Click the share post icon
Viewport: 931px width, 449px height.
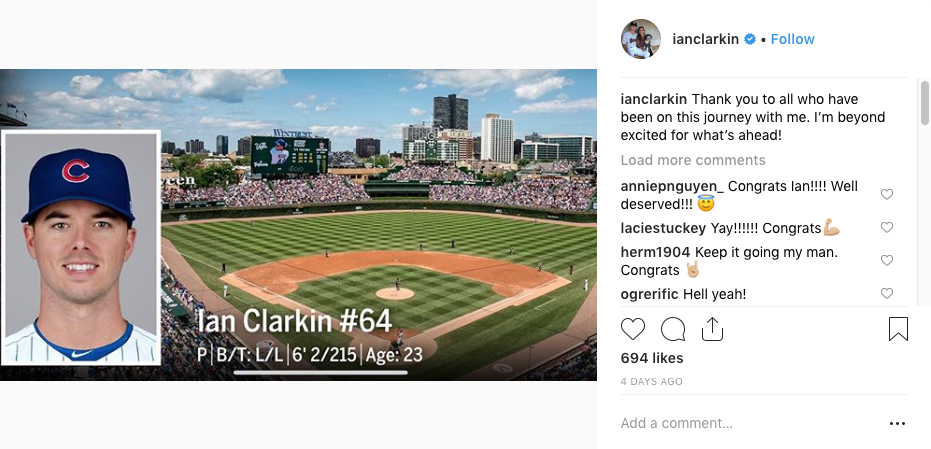click(x=712, y=329)
